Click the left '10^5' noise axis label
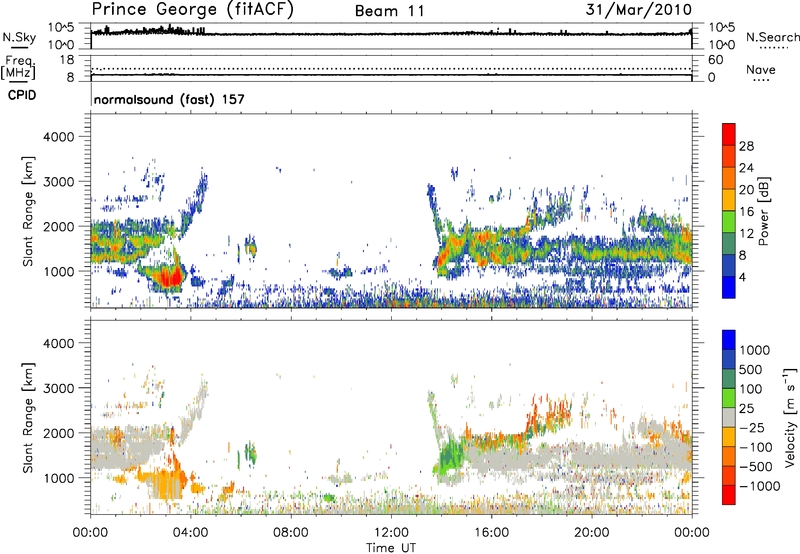Screen dimensions: 800x554 point(61,28)
